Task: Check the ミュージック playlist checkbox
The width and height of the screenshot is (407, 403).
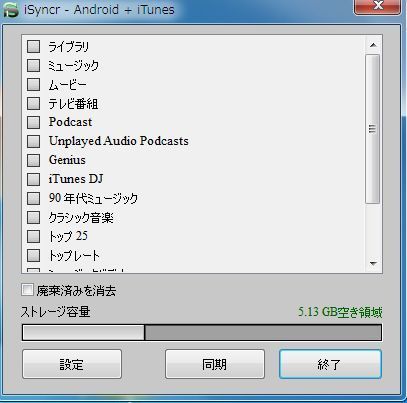Action: click(33, 66)
